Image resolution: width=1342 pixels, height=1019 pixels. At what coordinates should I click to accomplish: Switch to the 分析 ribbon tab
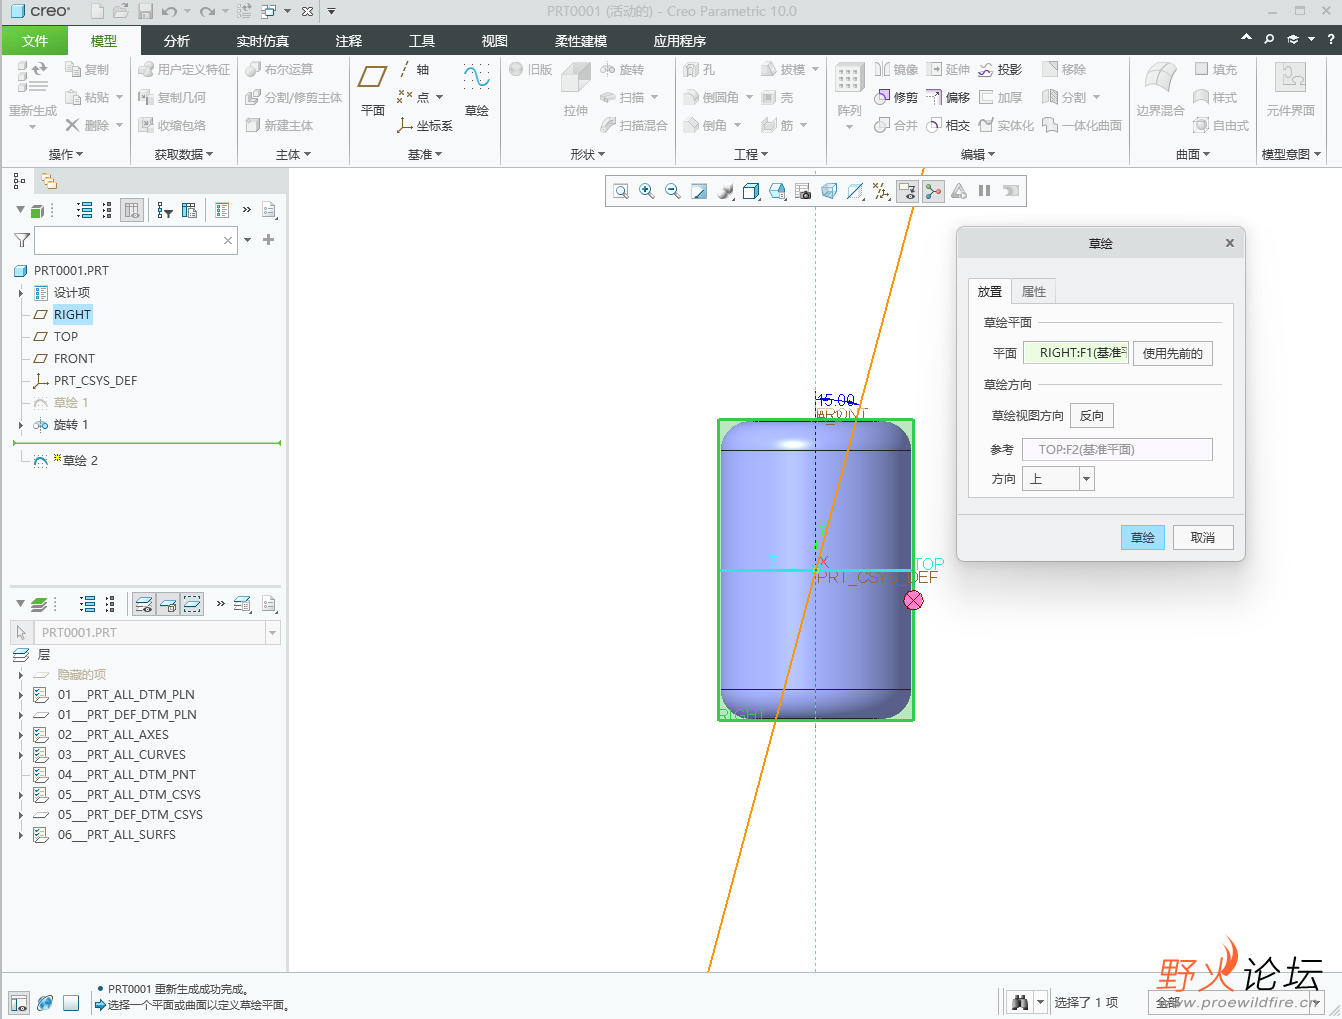[177, 41]
